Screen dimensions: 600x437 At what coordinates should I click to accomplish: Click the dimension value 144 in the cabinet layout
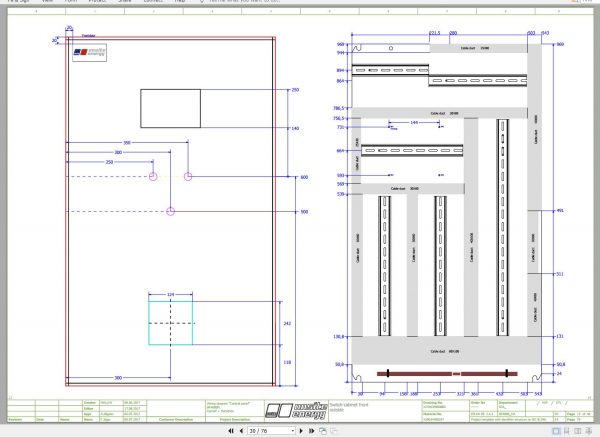pyautogui.click(x=414, y=122)
